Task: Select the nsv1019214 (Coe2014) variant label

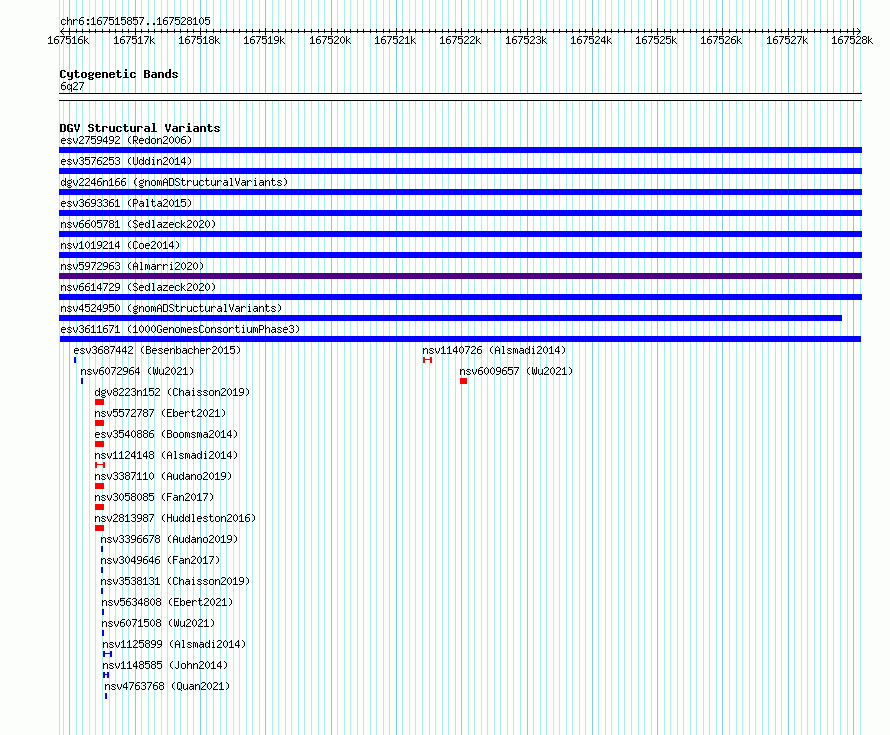Action: coord(120,245)
